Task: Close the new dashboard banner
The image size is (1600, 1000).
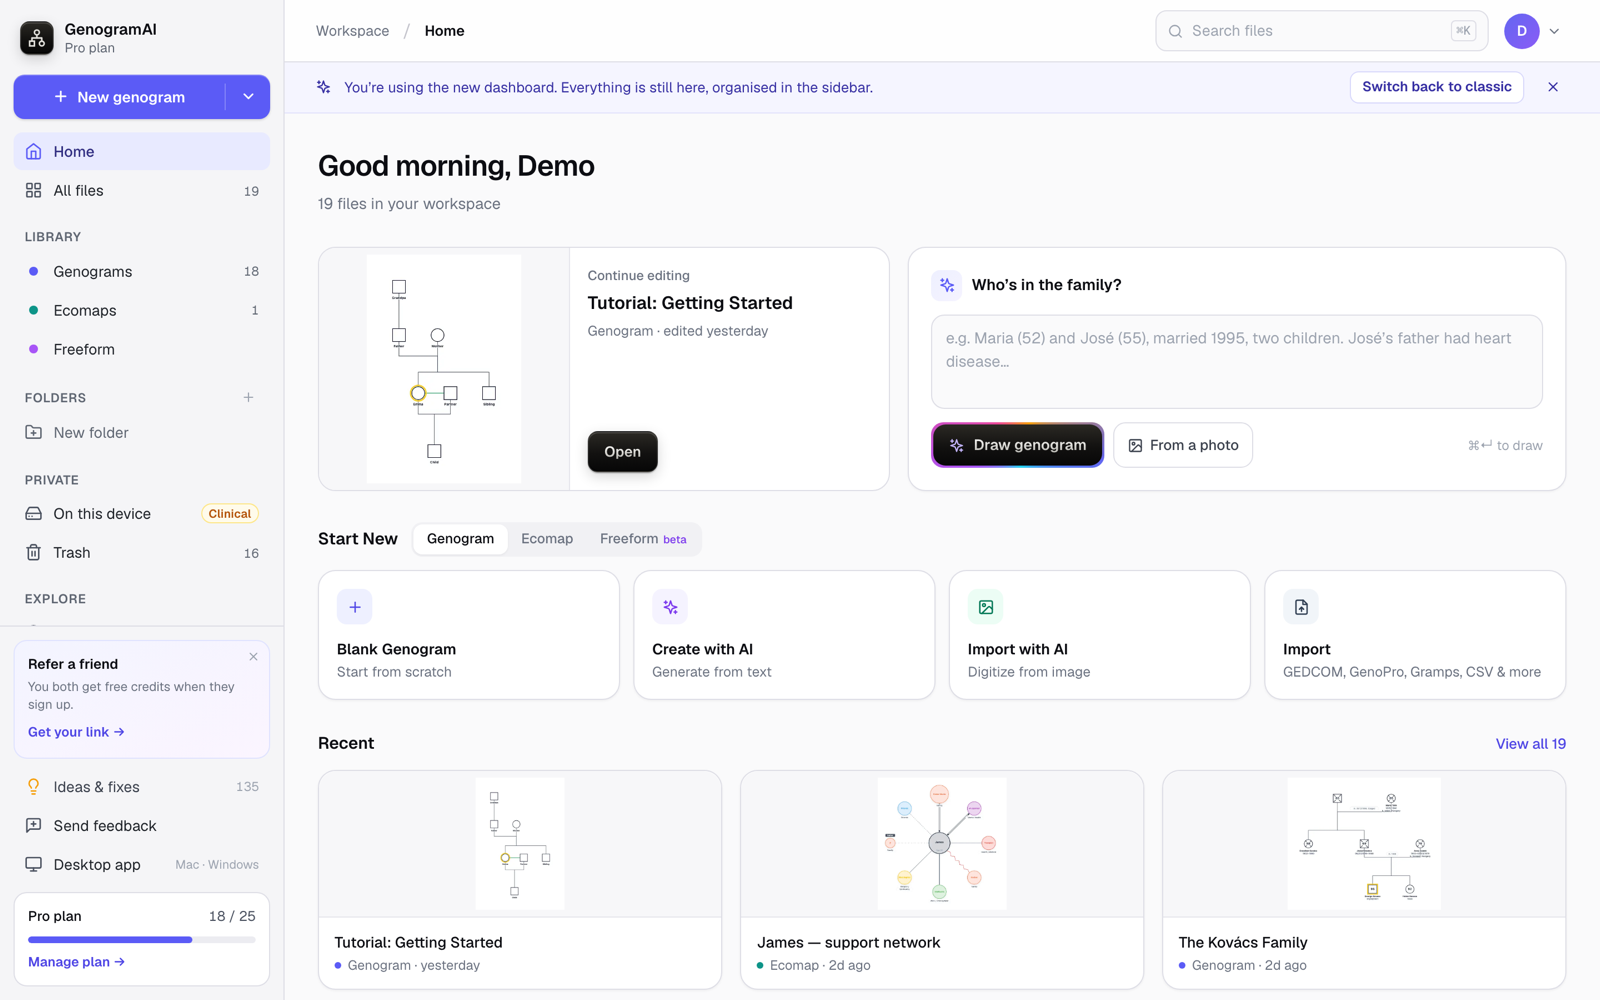Action: [1553, 87]
